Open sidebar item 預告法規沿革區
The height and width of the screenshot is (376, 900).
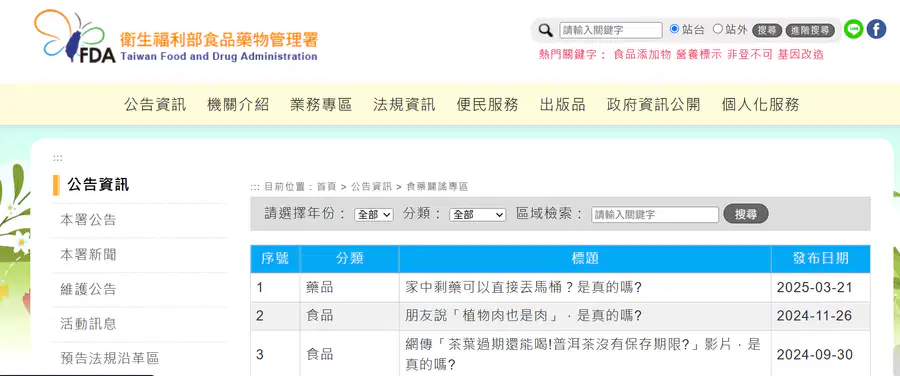pyautogui.click(x=109, y=359)
